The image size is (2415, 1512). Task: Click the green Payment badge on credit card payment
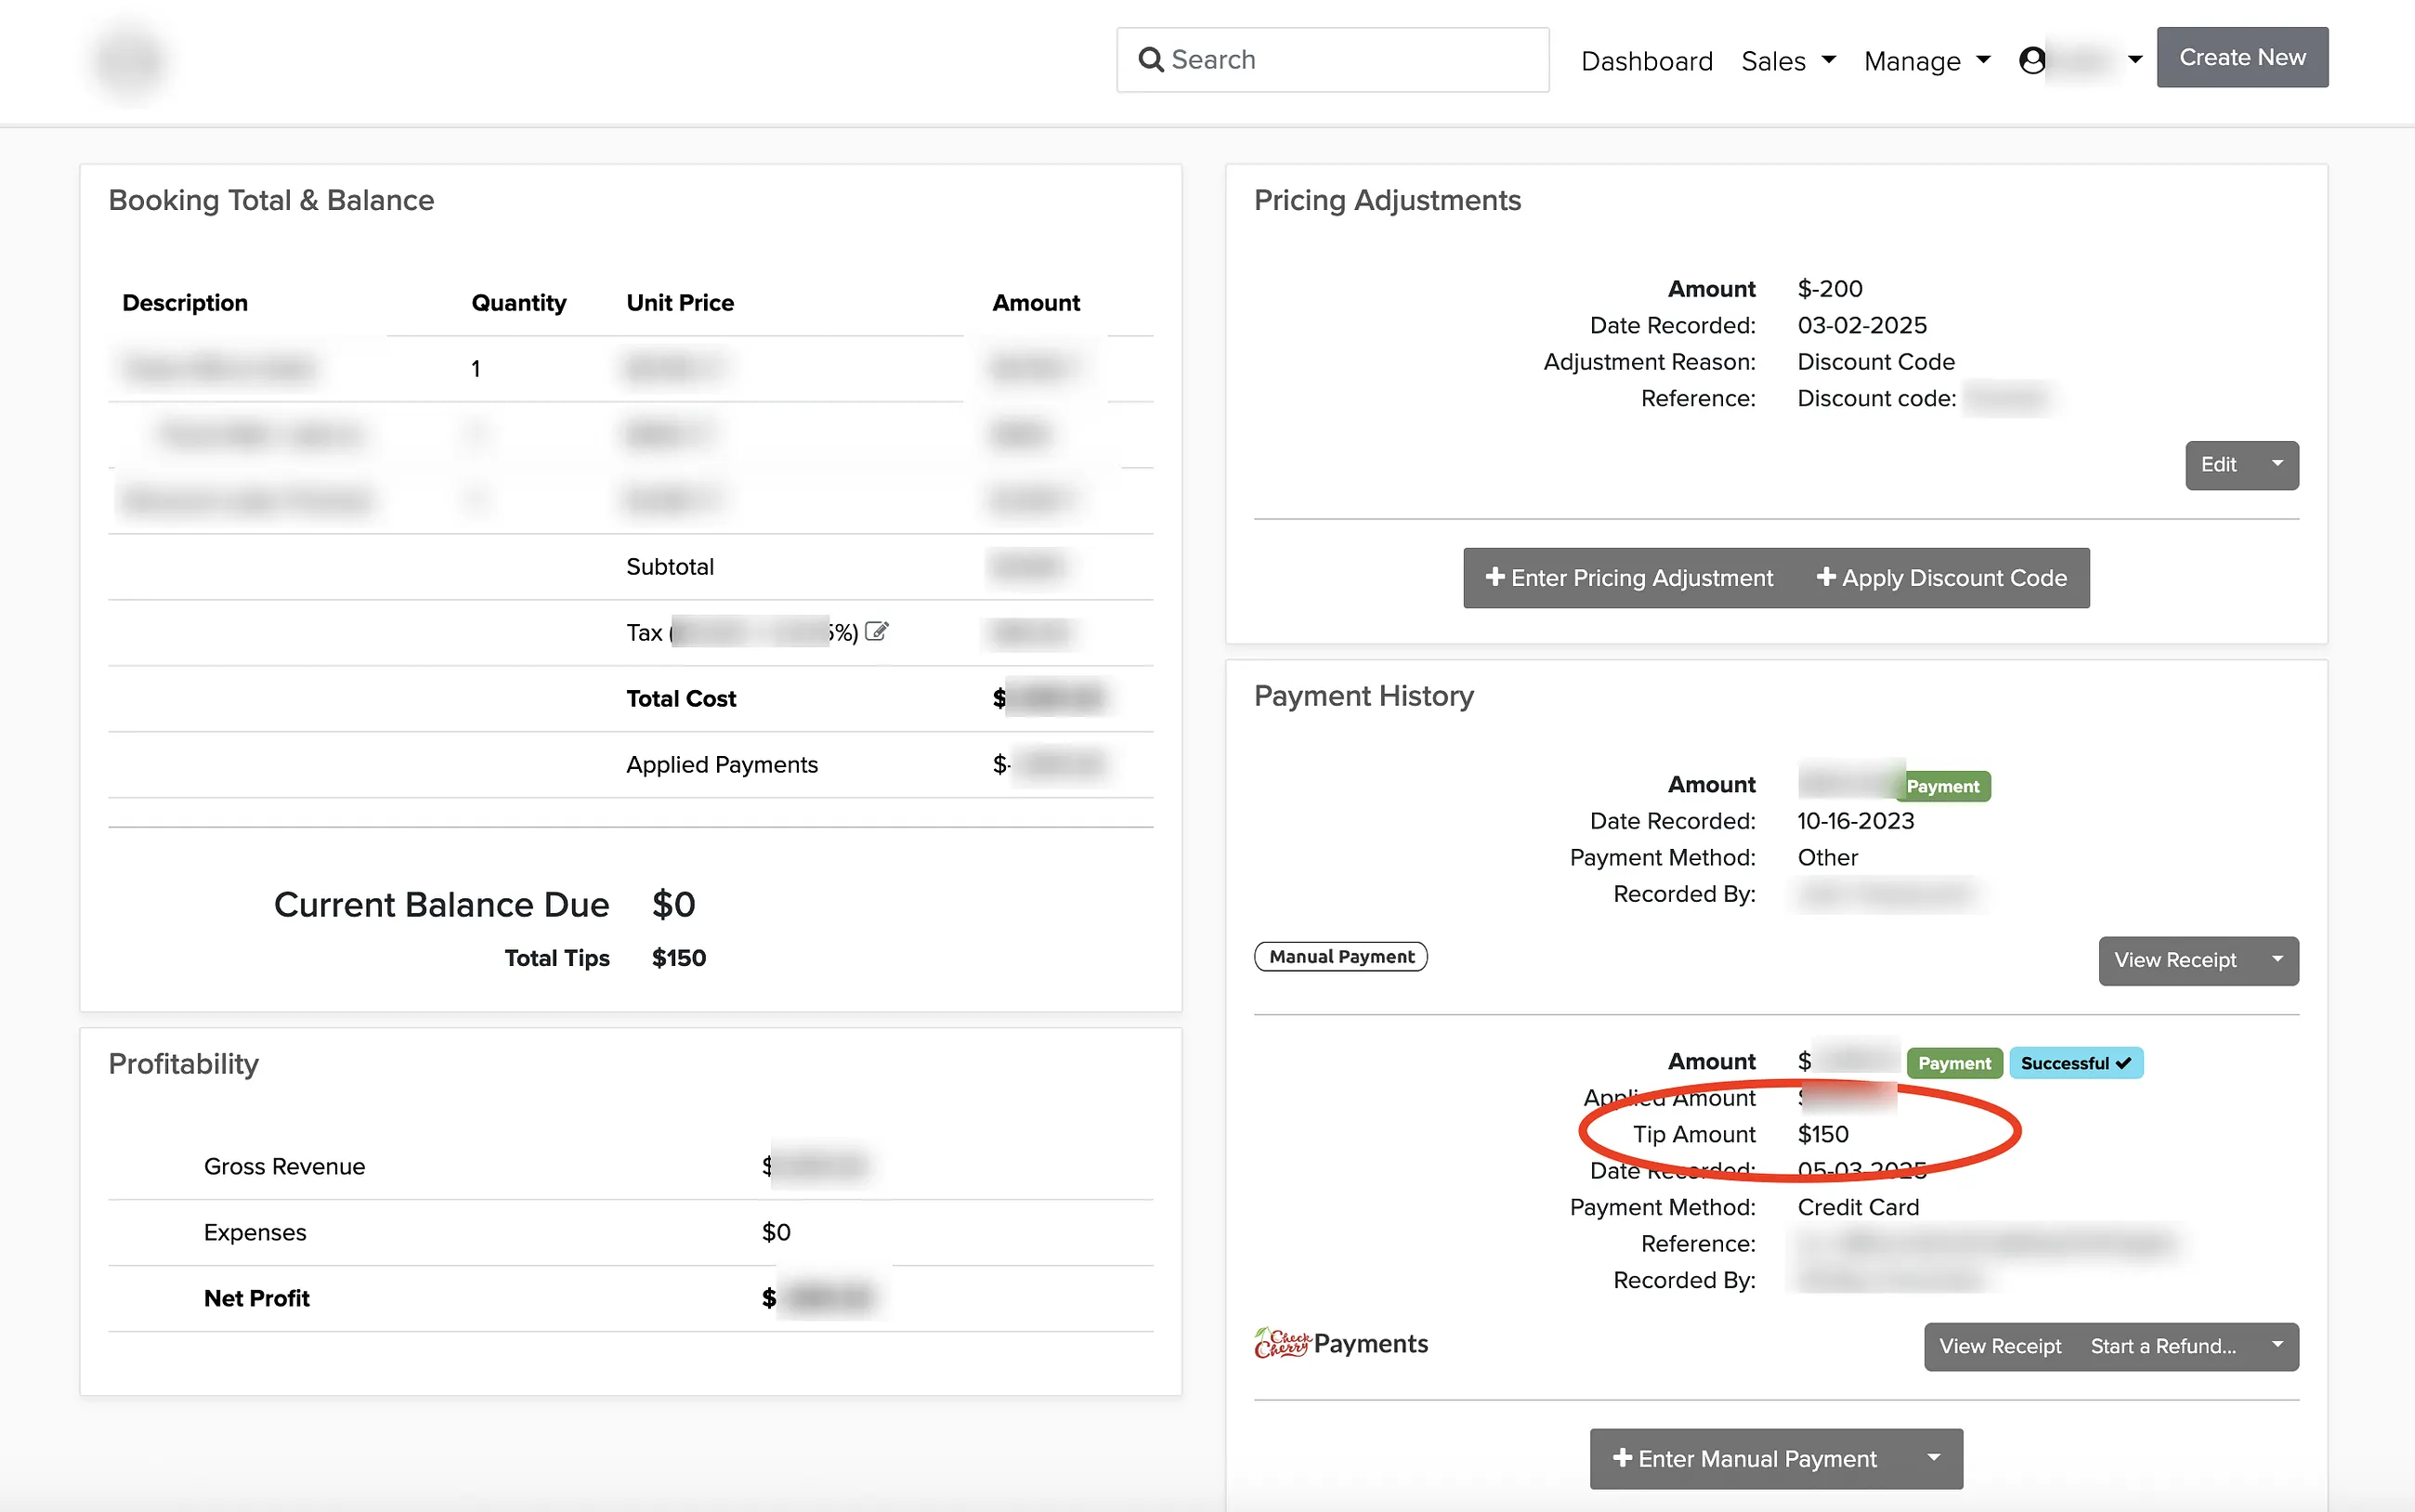[1953, 1063]
